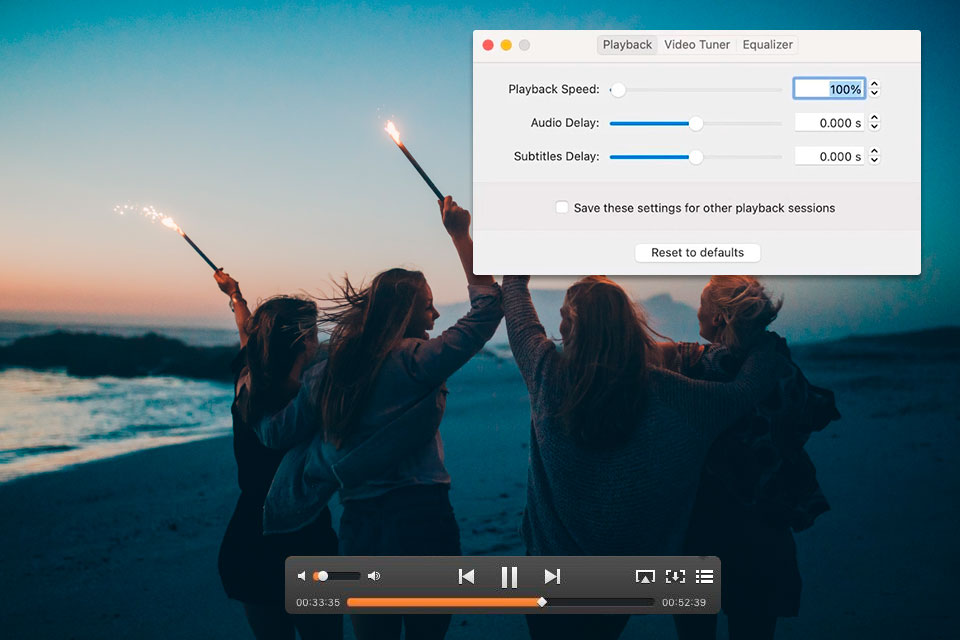
Task: Skip to the previous track
Action: click(466, 576)
